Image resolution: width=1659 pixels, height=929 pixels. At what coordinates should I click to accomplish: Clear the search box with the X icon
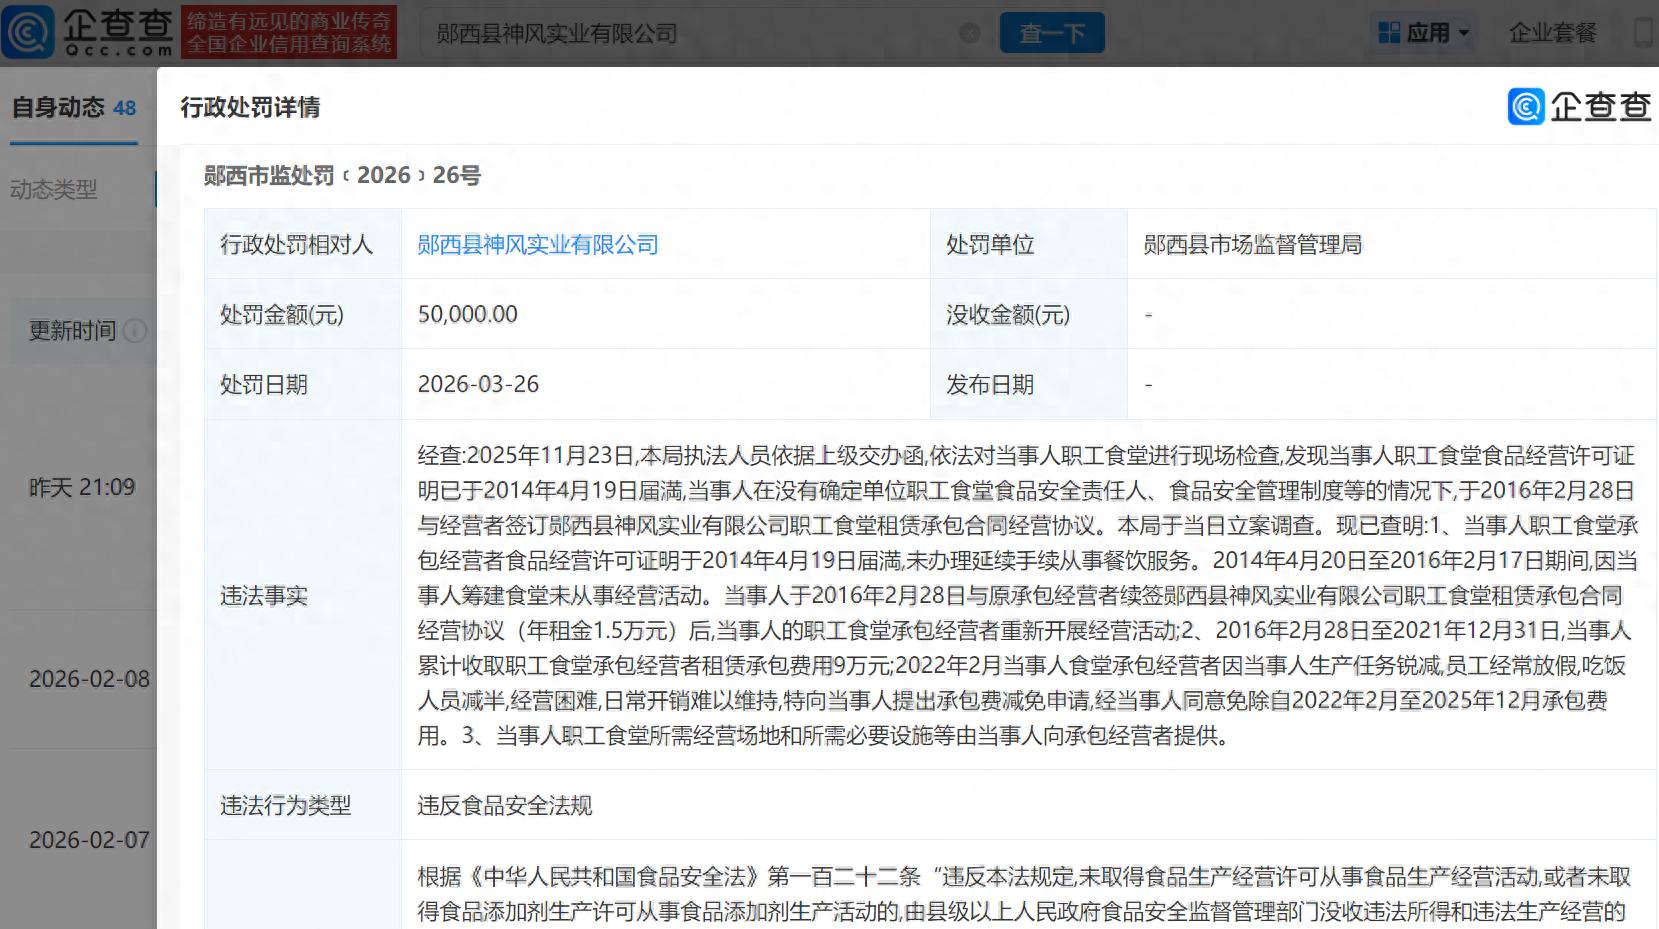click(969, 34)
